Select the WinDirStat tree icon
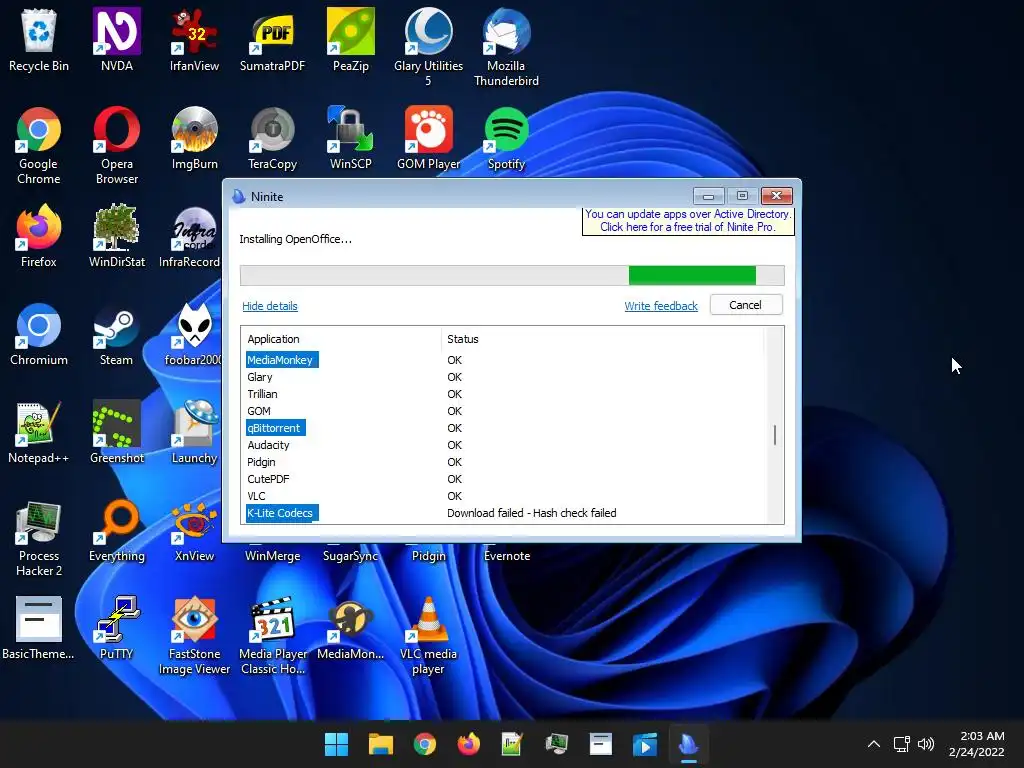1024x768 pixels. click(117, 236)
